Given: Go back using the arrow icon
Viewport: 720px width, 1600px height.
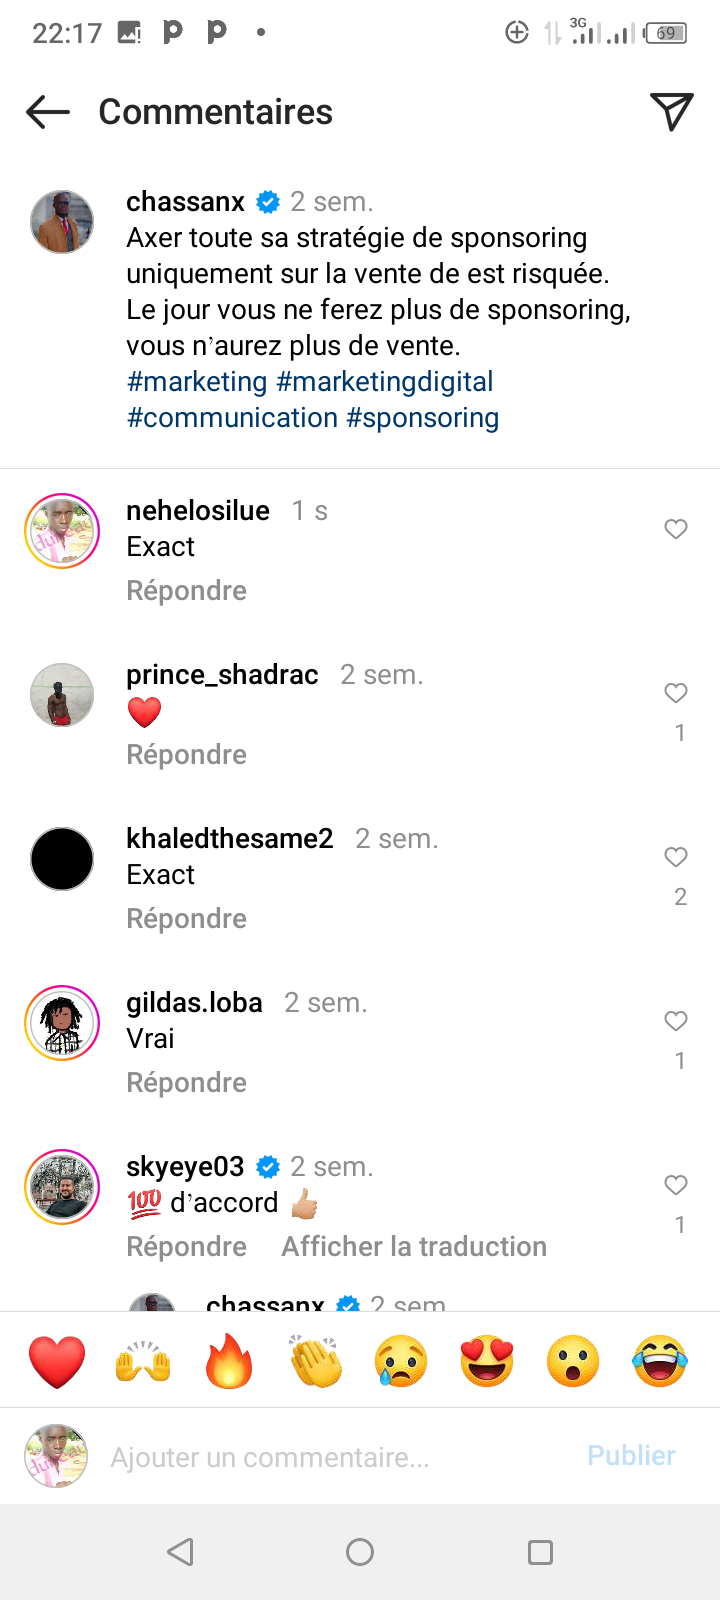Looking at the screenshot, I should pyautogui.click(x=48, y=112).
